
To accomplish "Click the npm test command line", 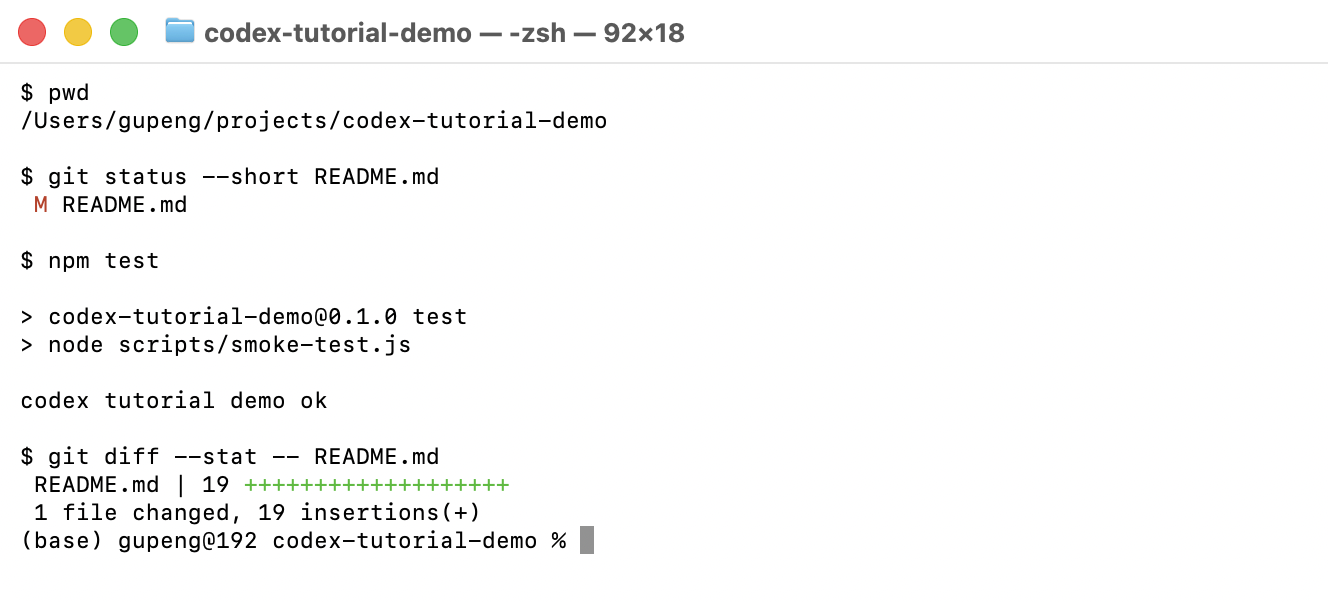I will (90, 261).
